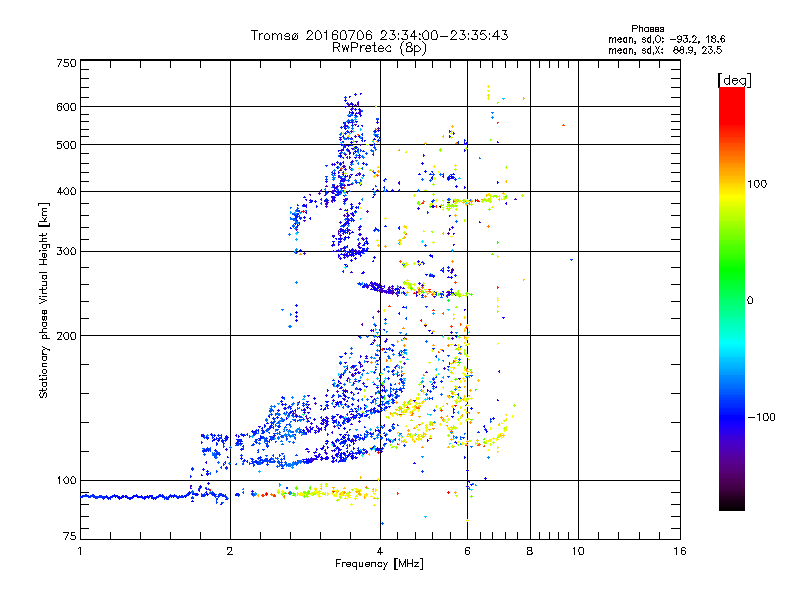Click the '1' frequency axis tick label

[x=80, y=551]
